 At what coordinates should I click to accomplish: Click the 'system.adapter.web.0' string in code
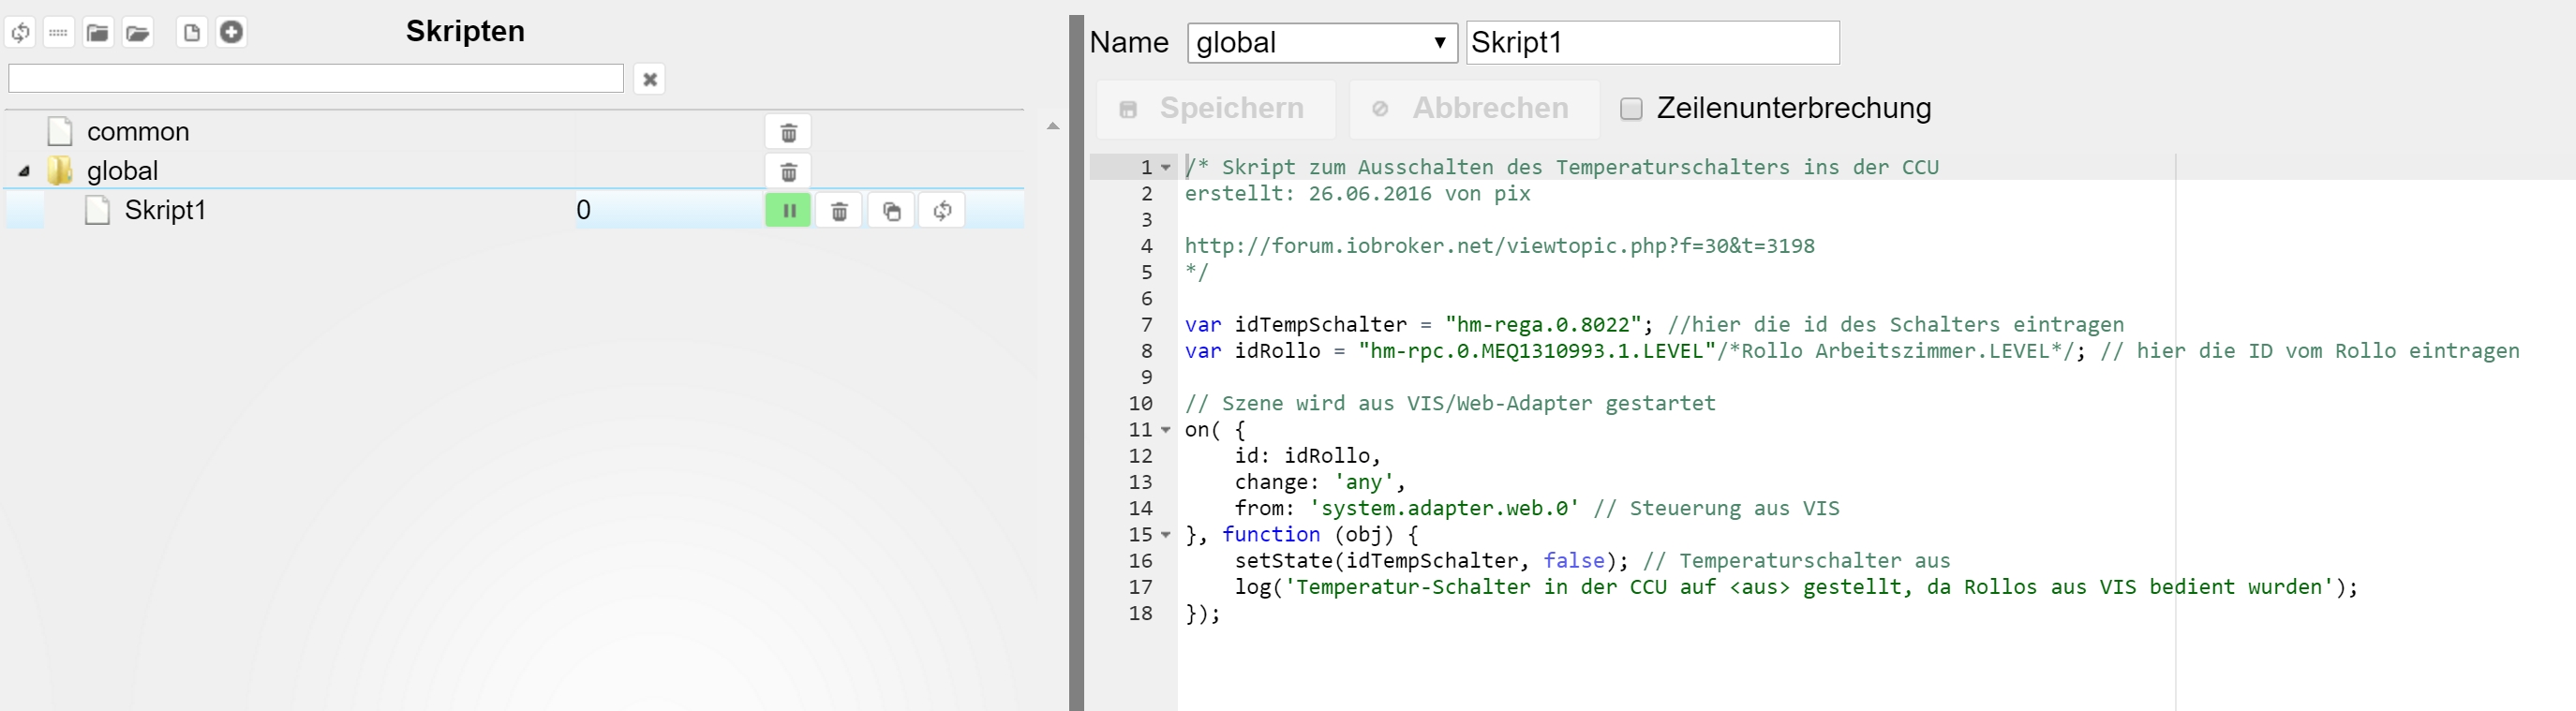coord(1444,508)
